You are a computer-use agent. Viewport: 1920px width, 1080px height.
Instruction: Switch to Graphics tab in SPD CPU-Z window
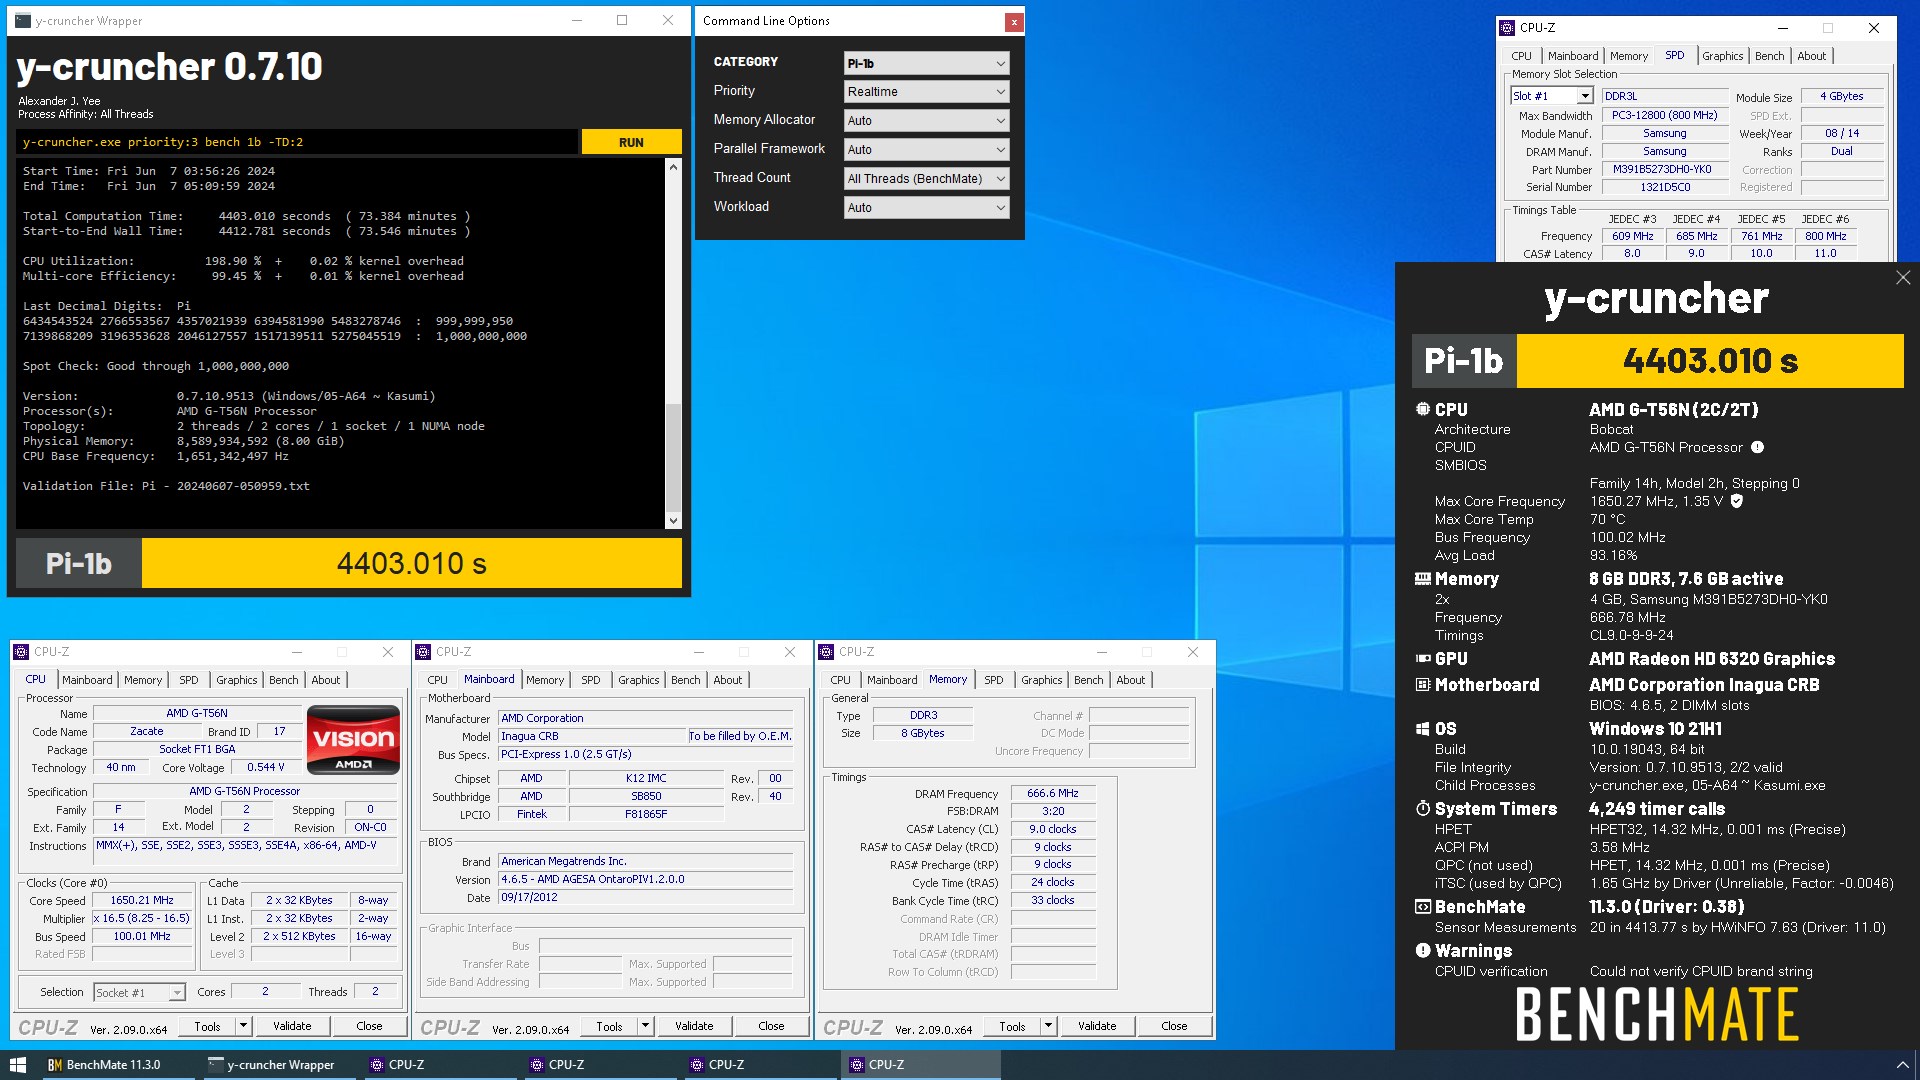(1722, 56)
